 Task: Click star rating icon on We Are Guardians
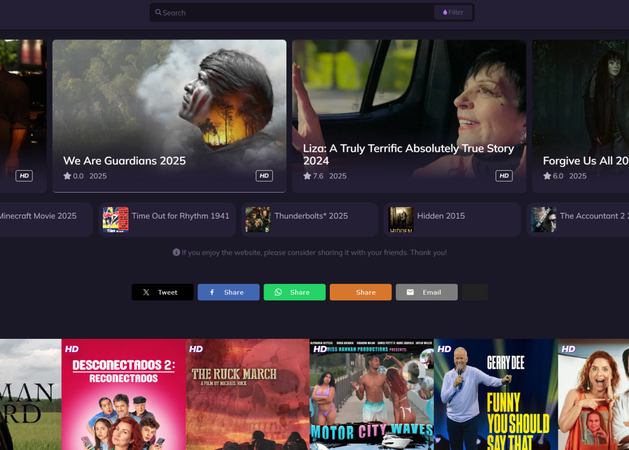(x=67, y=176)
